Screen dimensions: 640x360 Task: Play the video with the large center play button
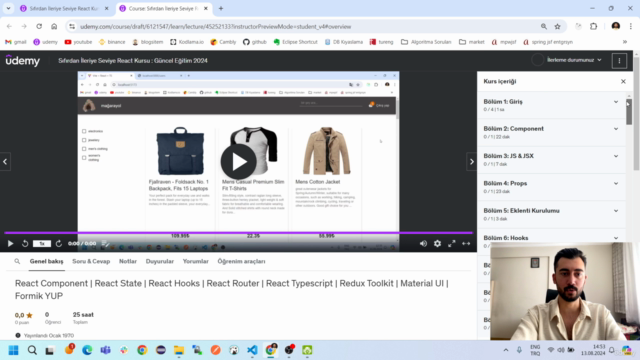(x=239, y=162)
